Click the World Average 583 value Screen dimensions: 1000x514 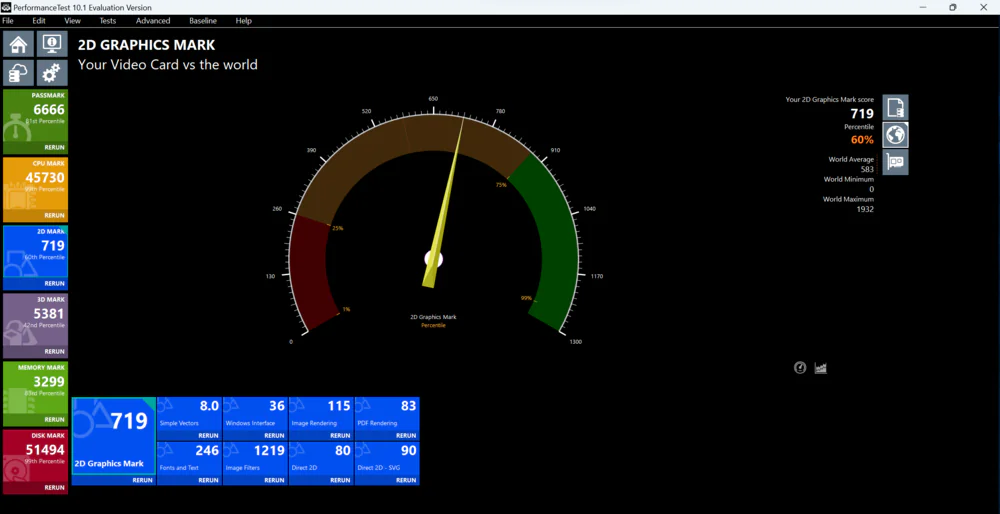click(x=867, y=169)
